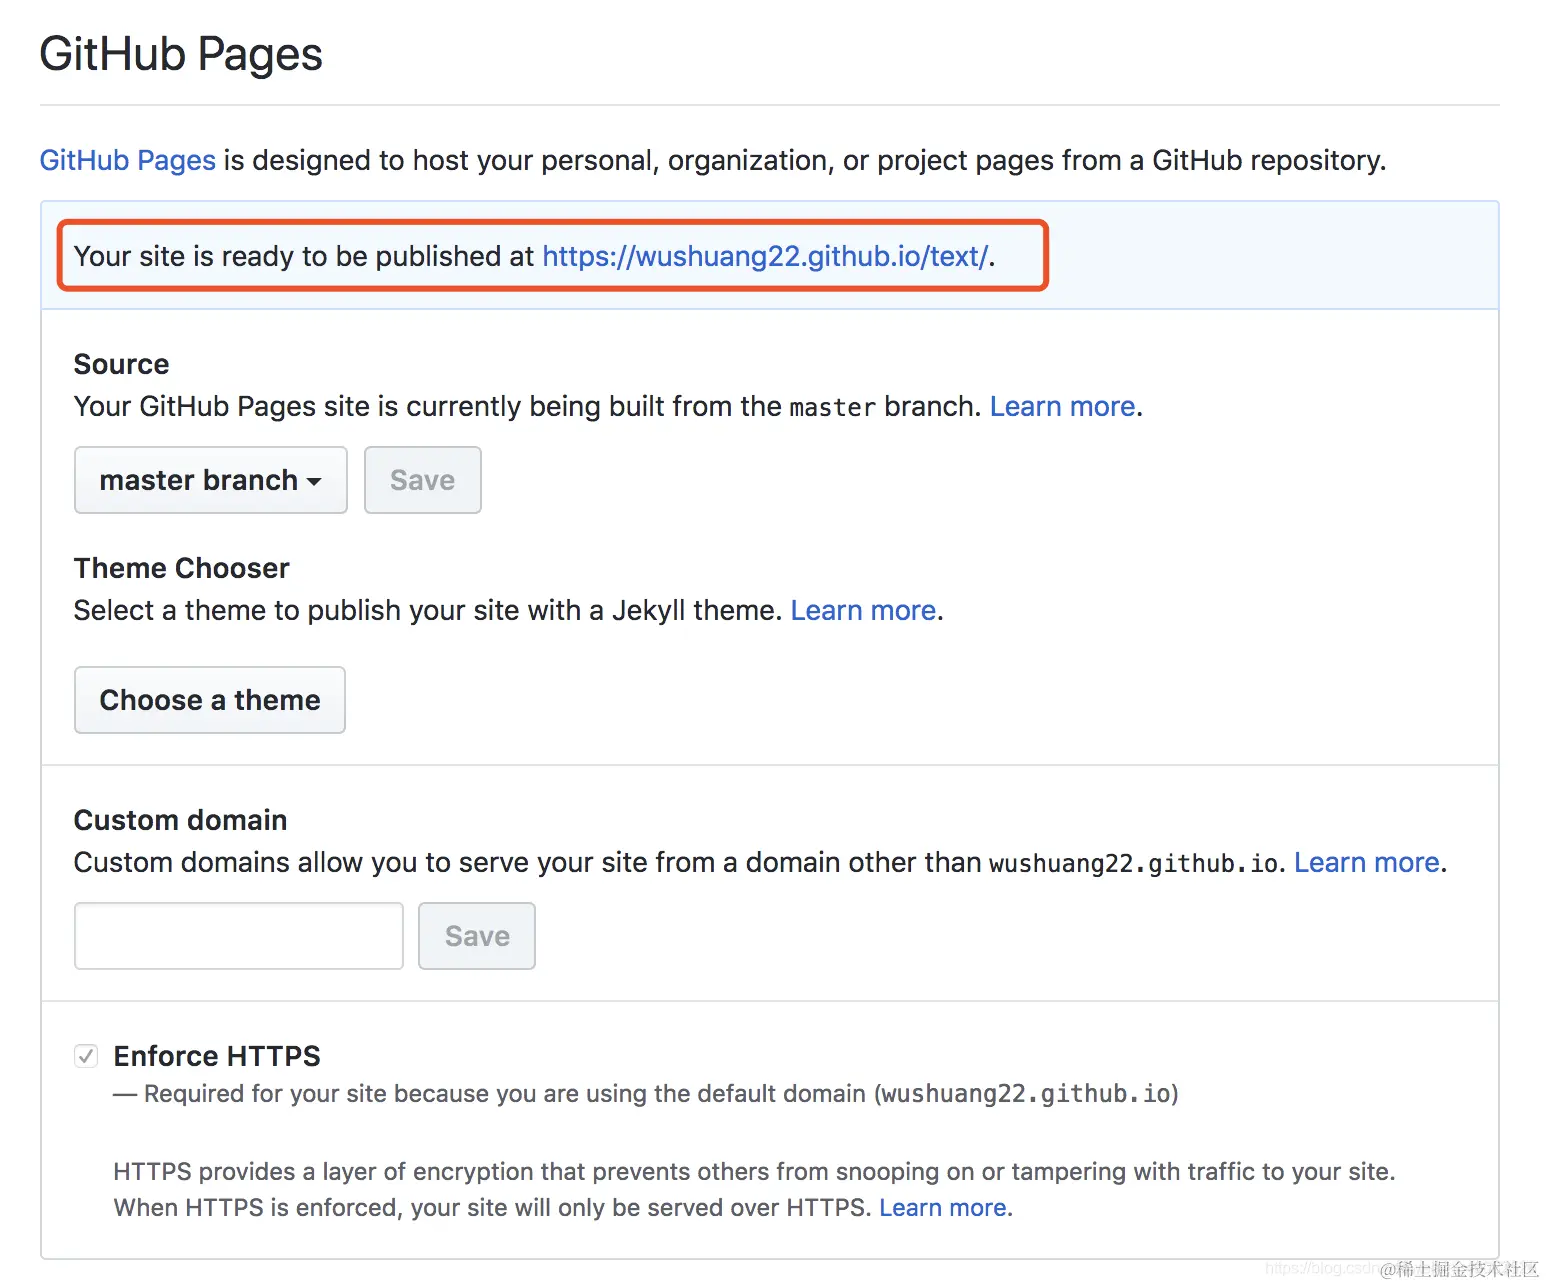The height and width of the screenshot is (1286, 1546).
Task: Click the master code text in Source description
Action: pyautogui.click(x=833, y=407)
